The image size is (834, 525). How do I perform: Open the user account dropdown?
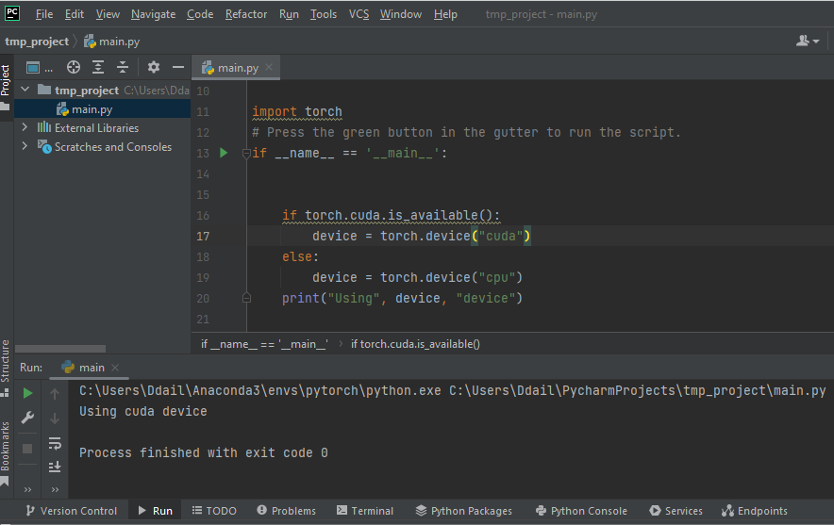point(807,41)
